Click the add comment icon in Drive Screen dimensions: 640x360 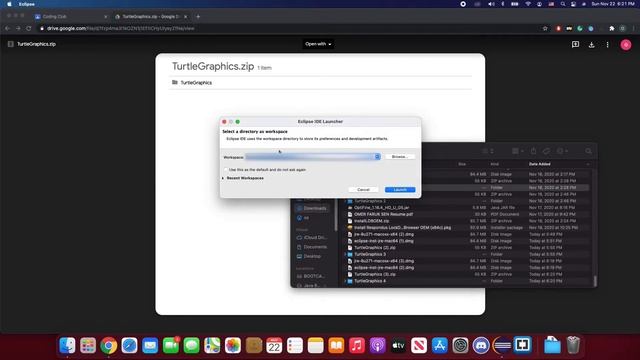(575, 44)
